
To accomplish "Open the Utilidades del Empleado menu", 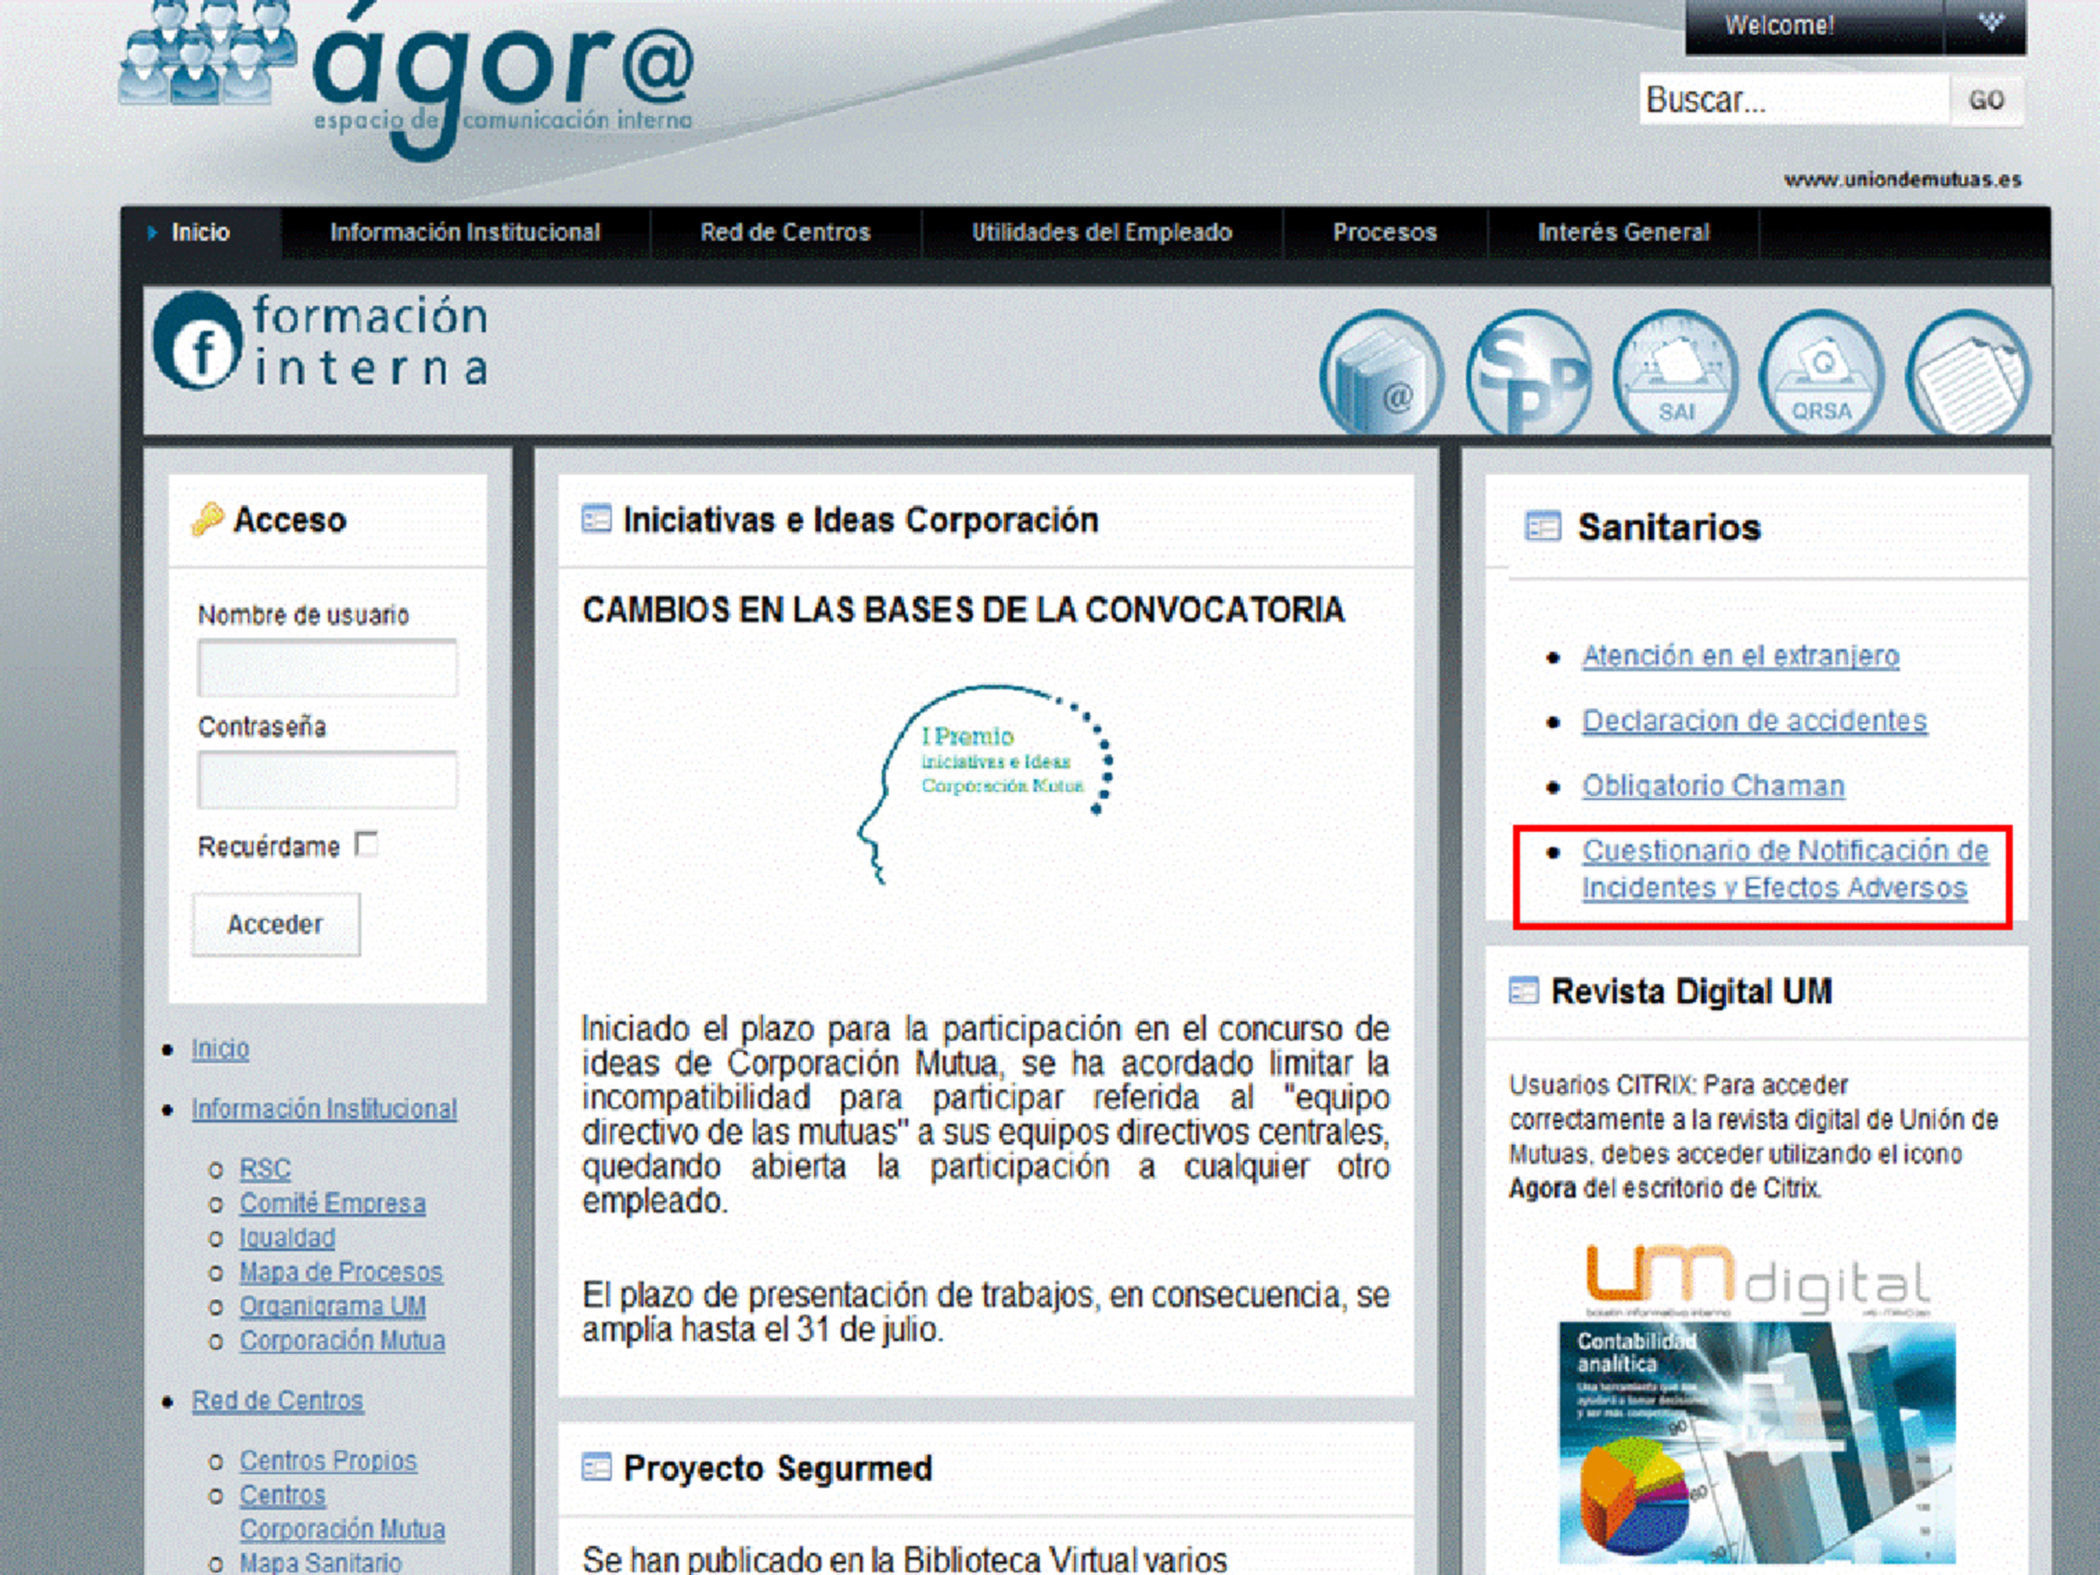I will click(x=1101, y=232).
